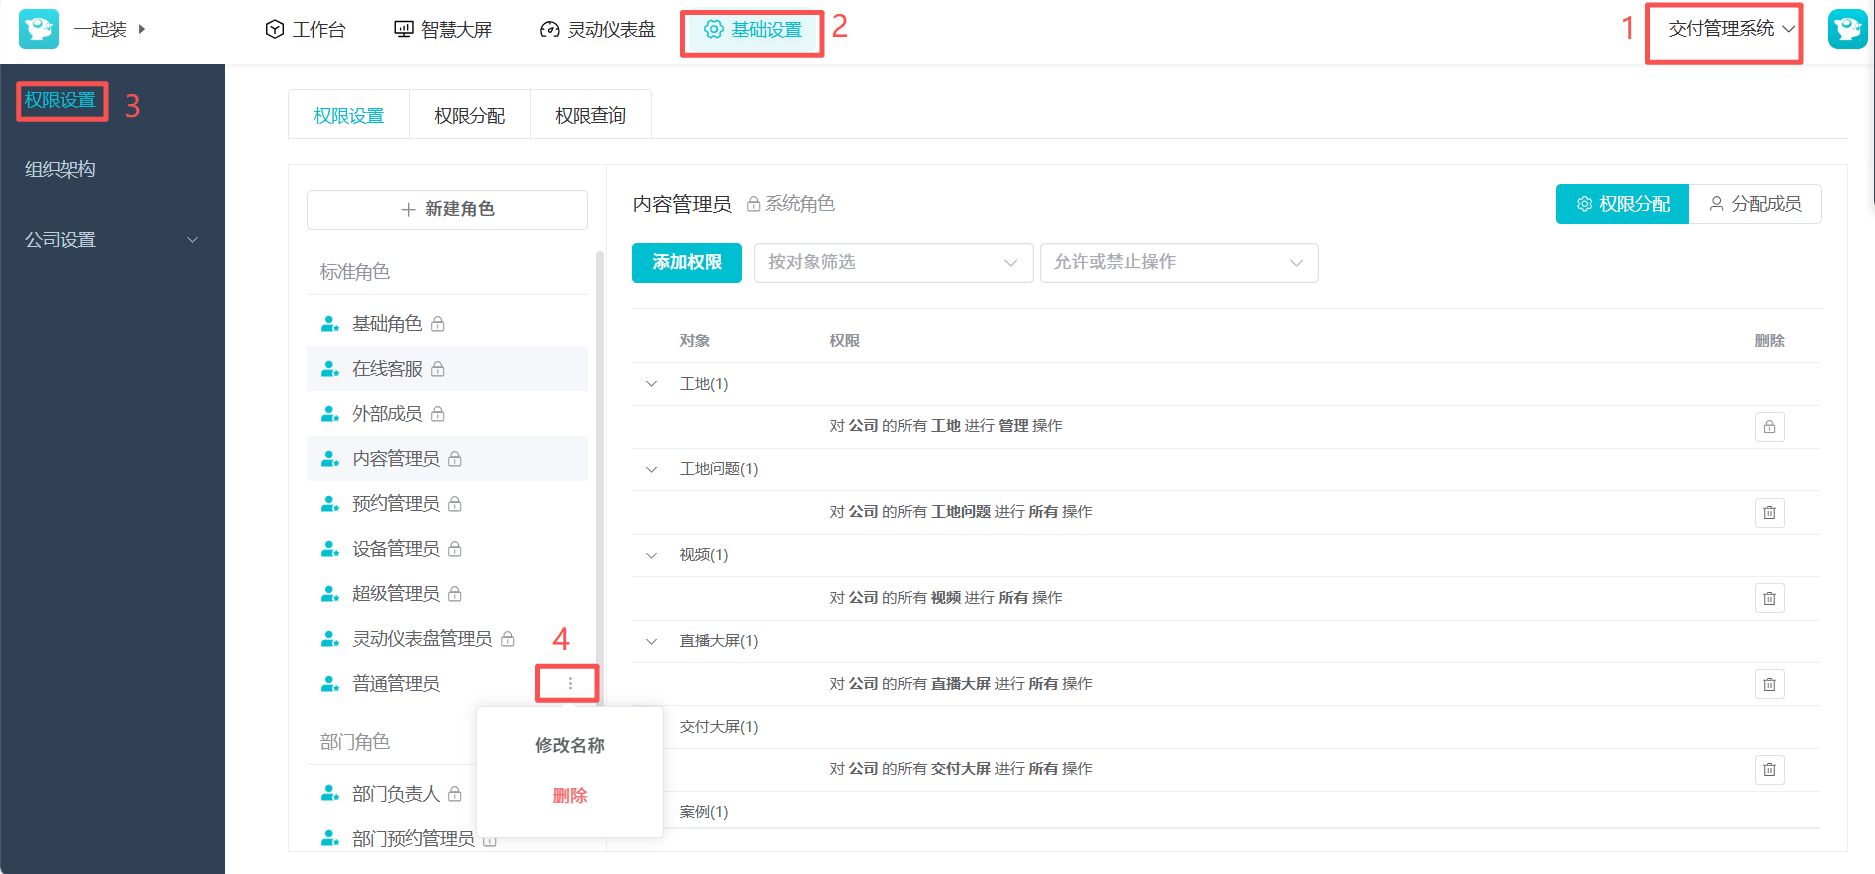The width and height of the screenshot is (1875, 874).
Task: Open the 按对象筛选 dropdown
Action: tap(893, 263)
